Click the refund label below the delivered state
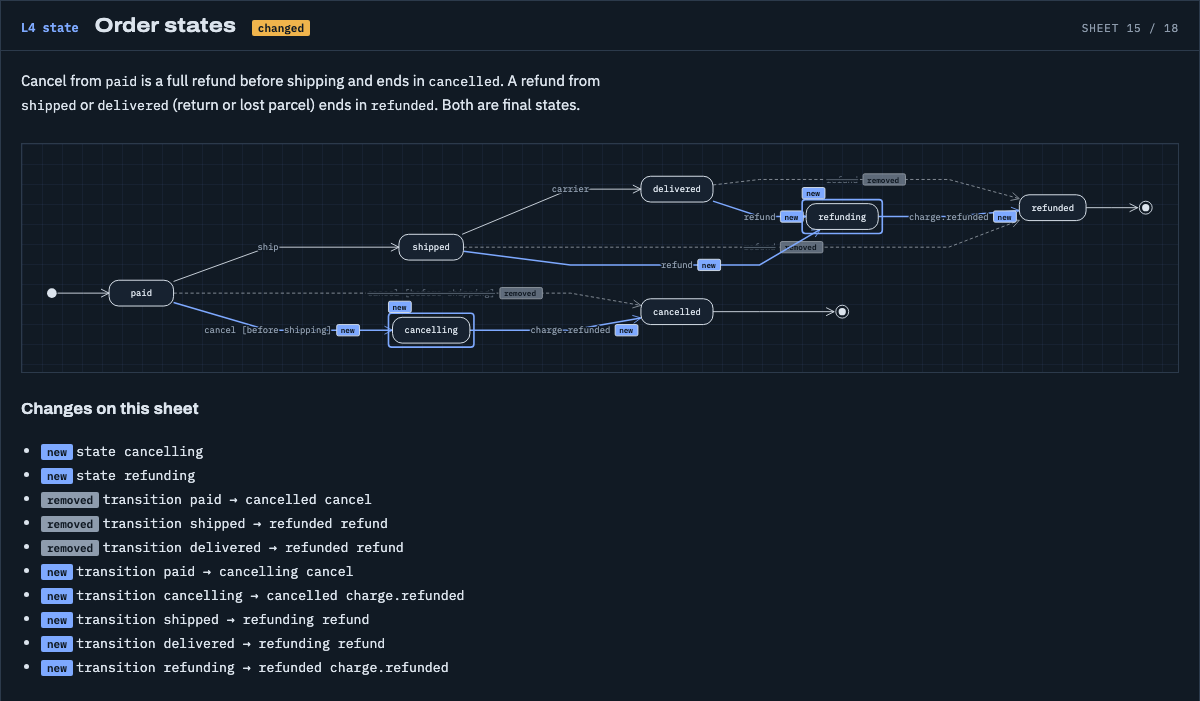The width and height of the screenshot is (1200, 701). click(760, 217)
